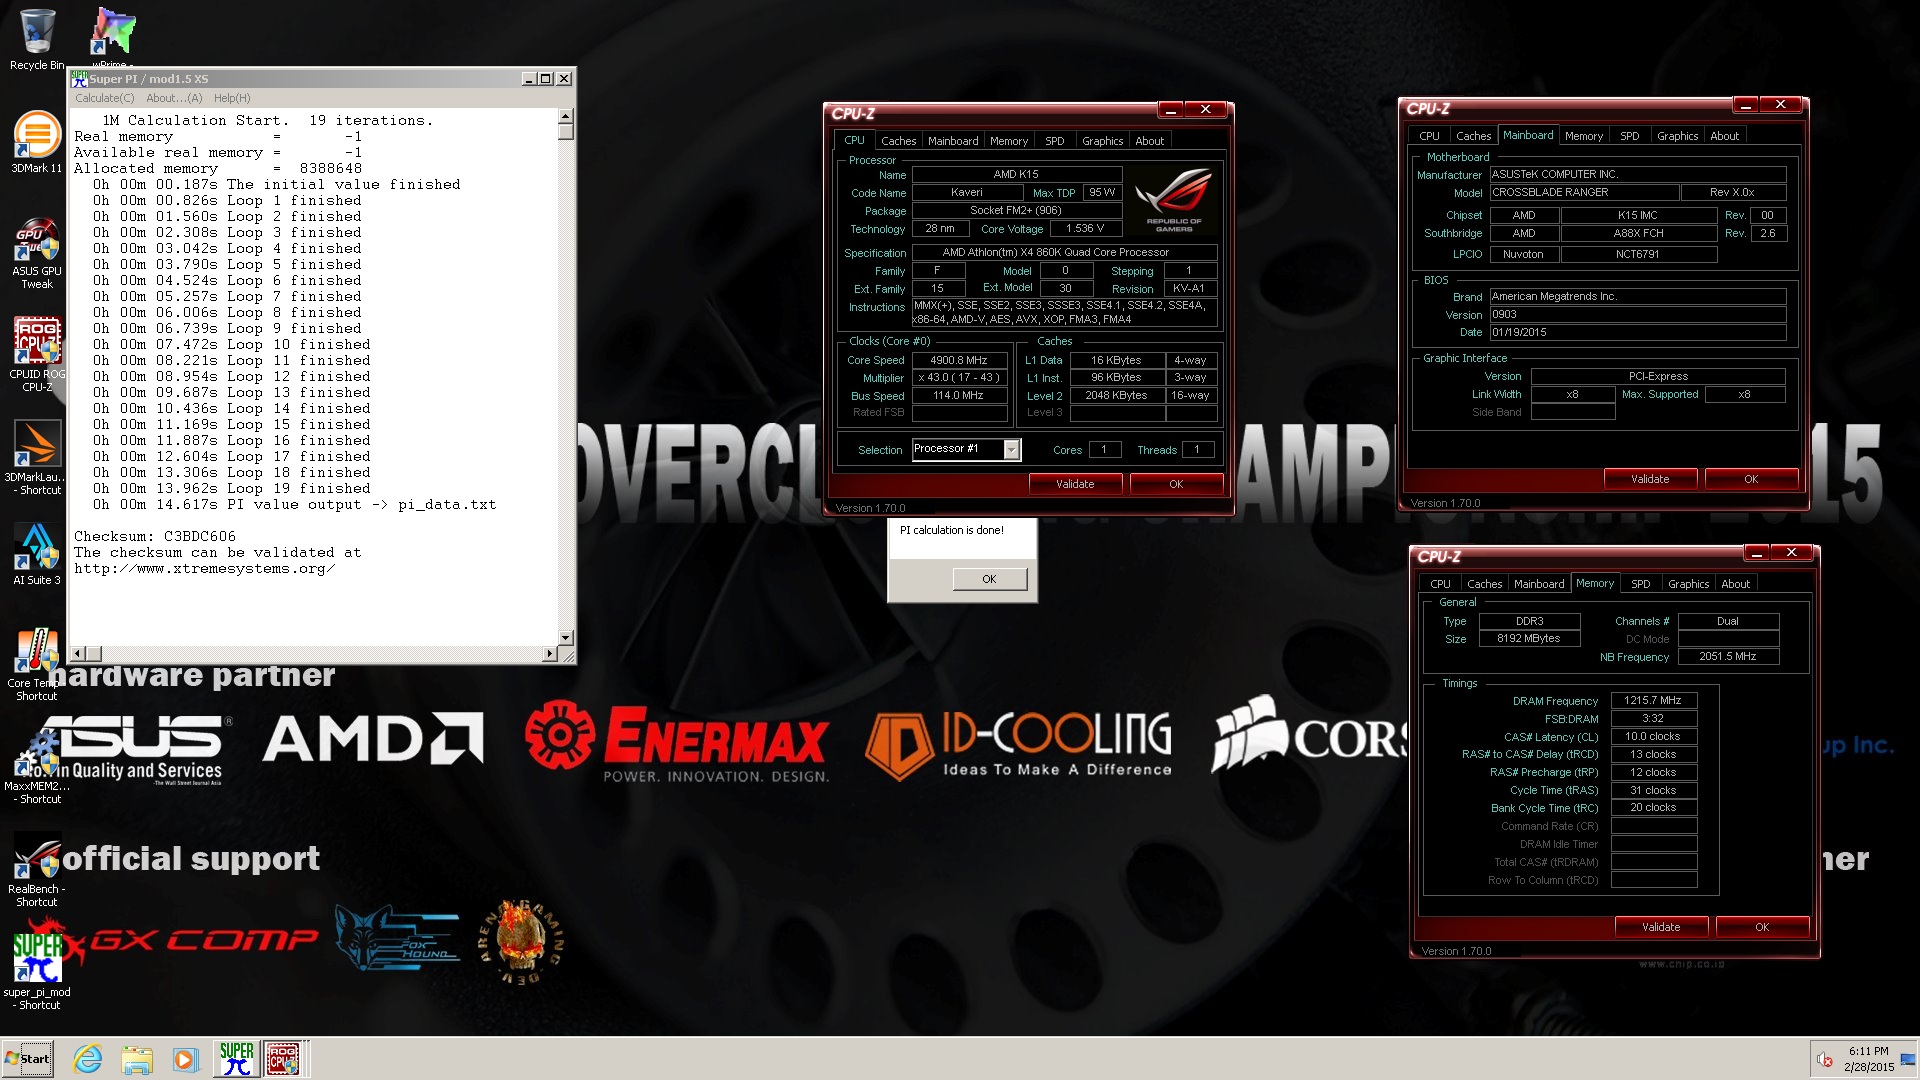Select Memory tab in CPU window

[x=1008, y=141]
